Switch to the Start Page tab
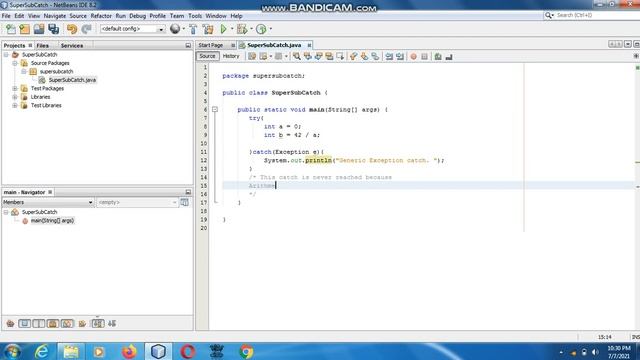The height and width of the screenshot is (360, 640). click(211, 45)
